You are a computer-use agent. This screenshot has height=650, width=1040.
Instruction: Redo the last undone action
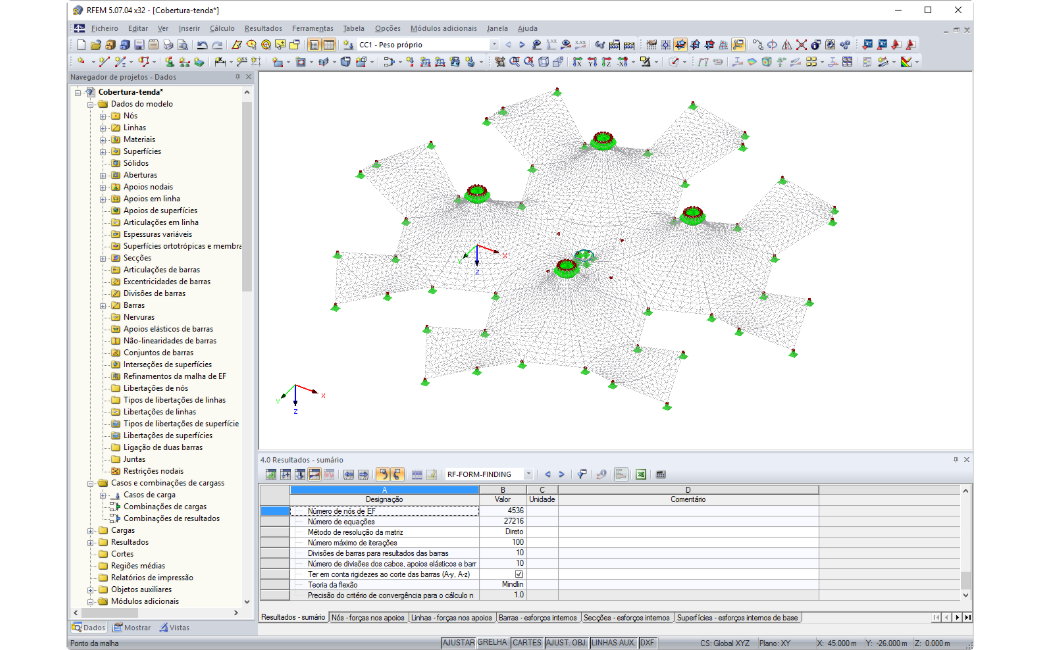[217, 44]
